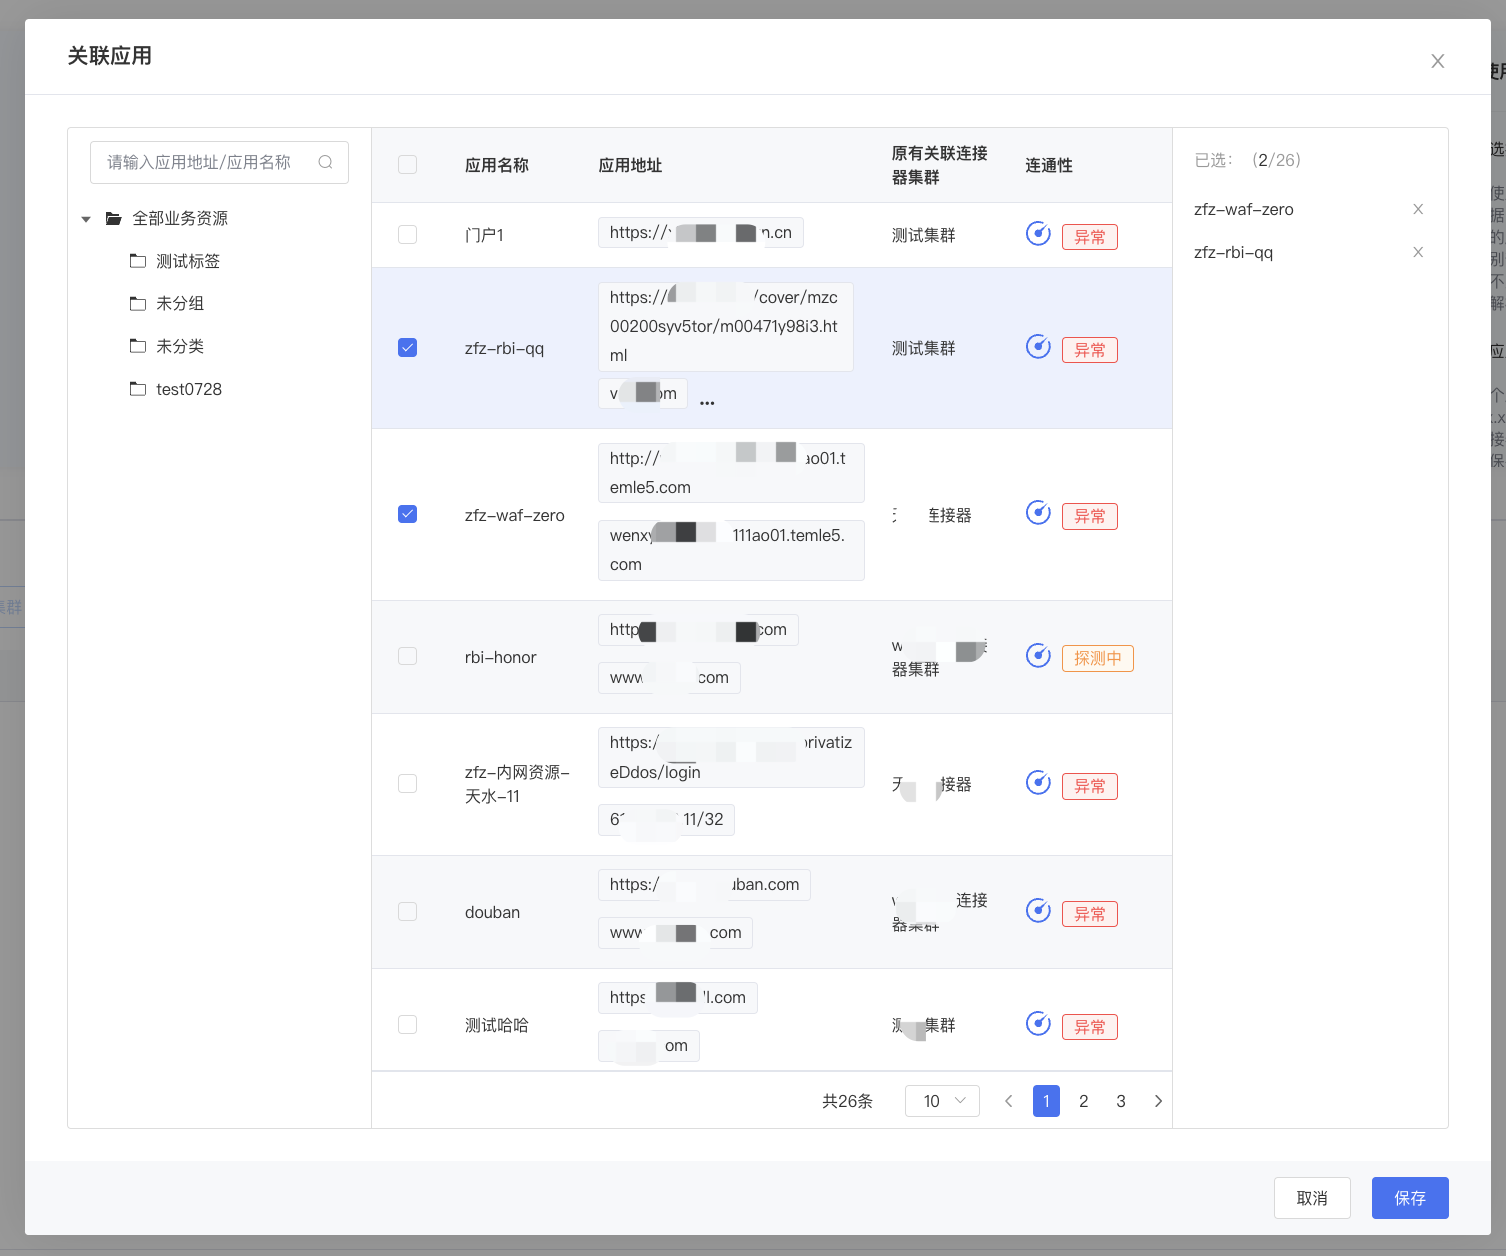Toggle the select-all checkbox in table header

407,165
